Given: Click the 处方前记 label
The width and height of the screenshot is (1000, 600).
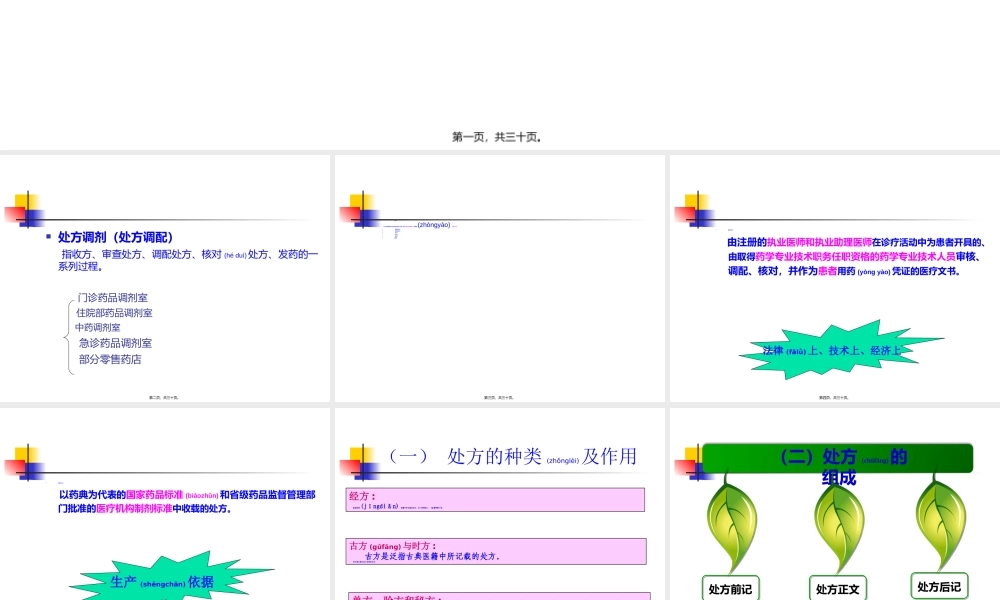Looking at the screenshot, I should [730, 588].
